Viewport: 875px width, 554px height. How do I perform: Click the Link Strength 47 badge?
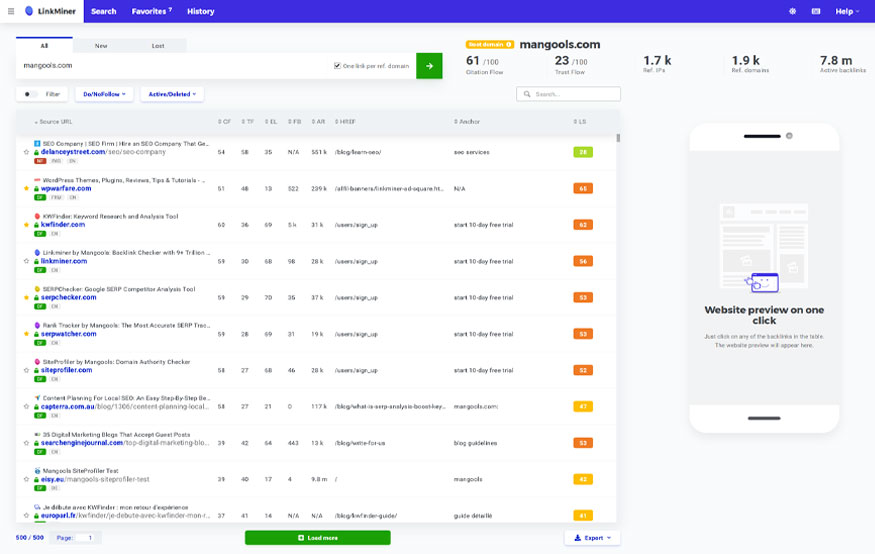(x=583, y=406)
